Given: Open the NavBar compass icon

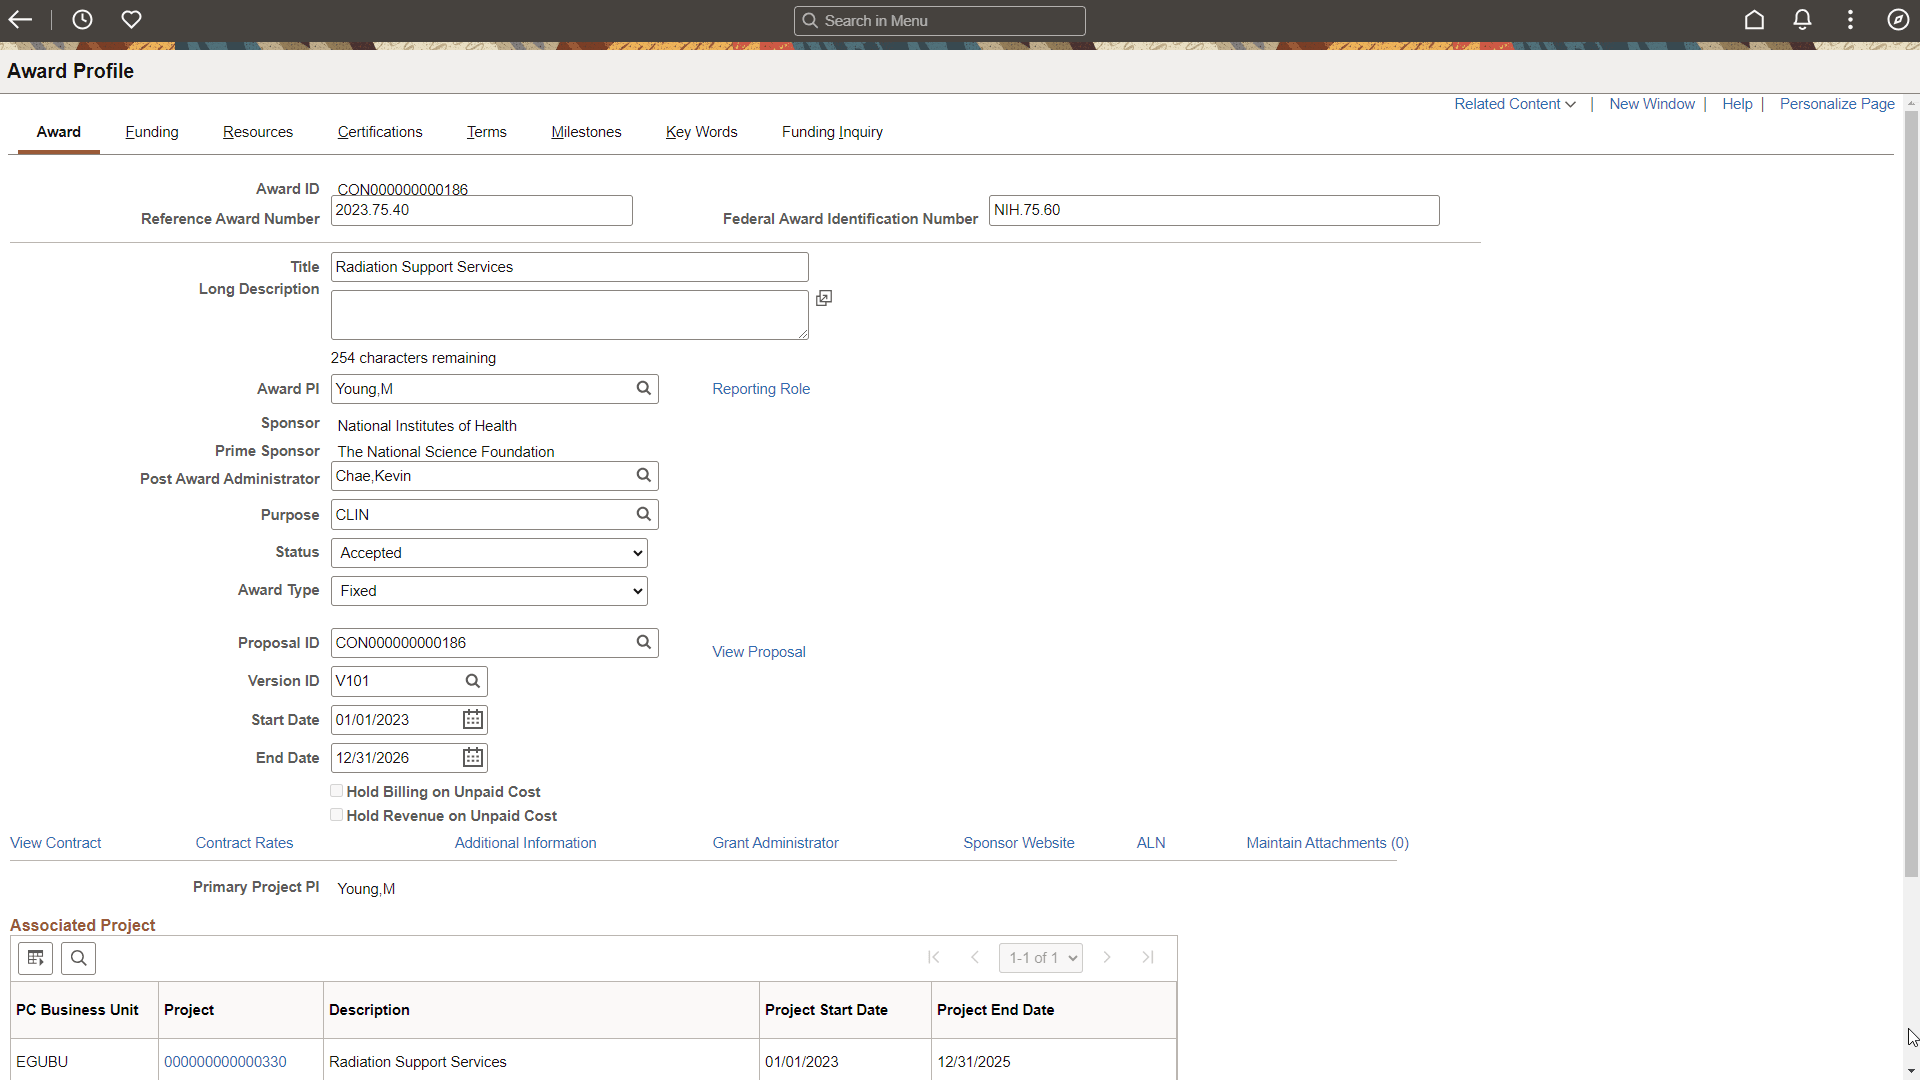Looking at the screenshot, I should point(1898,19).
